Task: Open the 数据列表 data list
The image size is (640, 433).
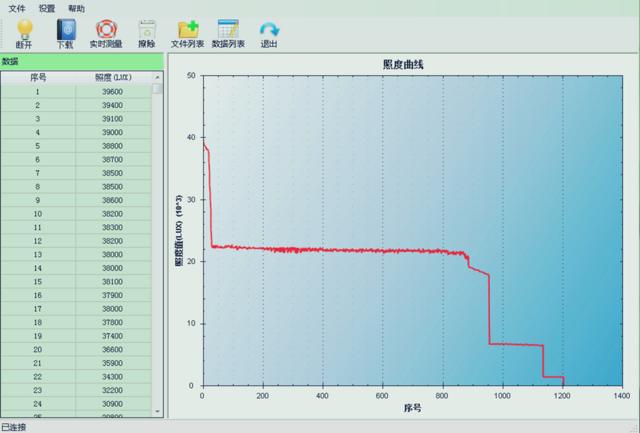Action: (x=228, y=30)
